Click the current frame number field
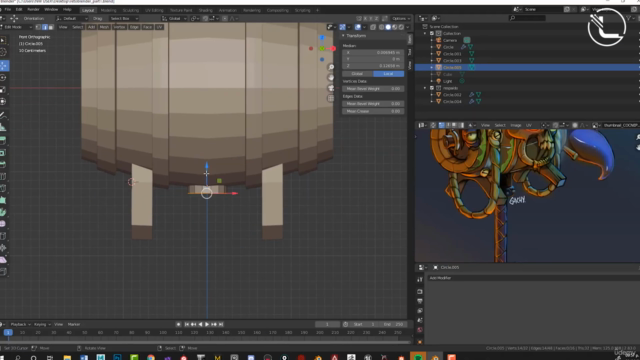 (x=327, y=324)
